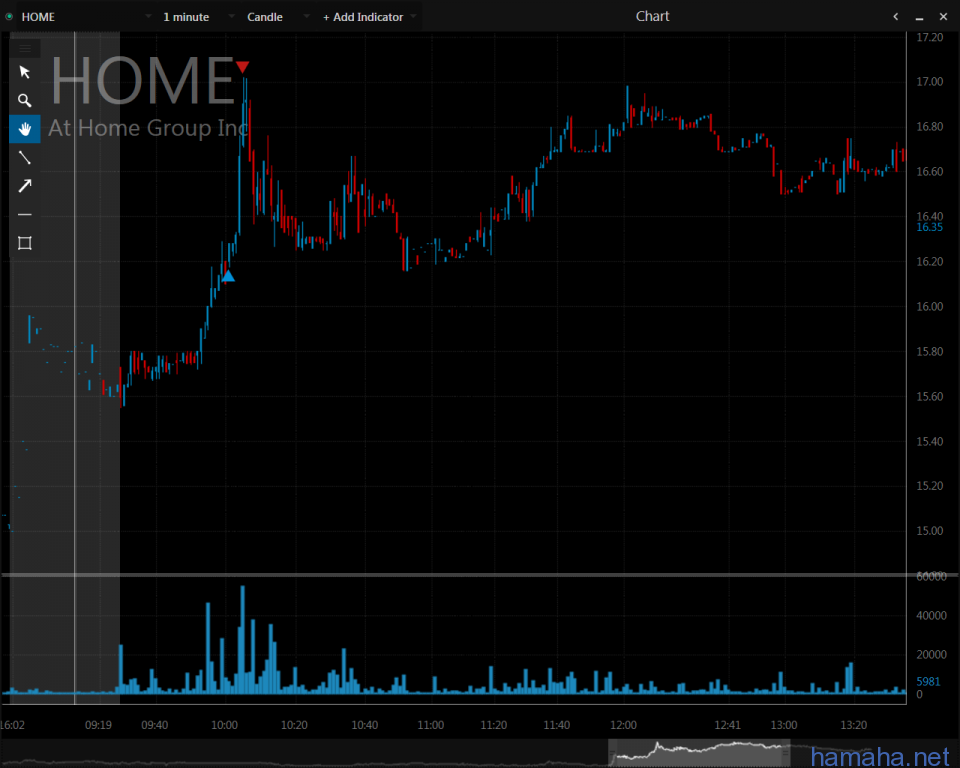This screenshot has height=768, width=960.
Task: Open the 1 minute timeframe dropdown
Action: [x=231, y=17]
